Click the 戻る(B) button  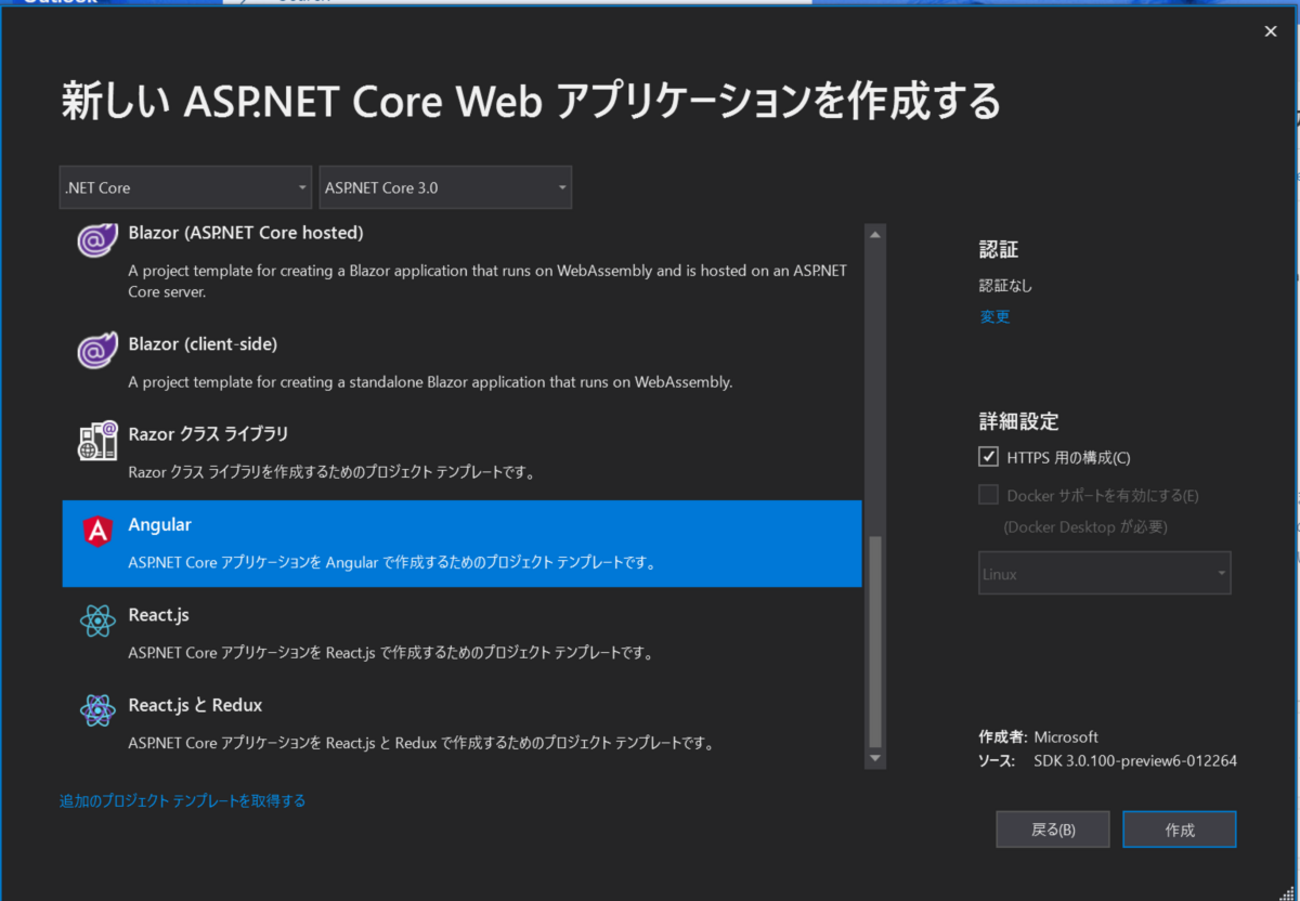[x=1052, y=830]
